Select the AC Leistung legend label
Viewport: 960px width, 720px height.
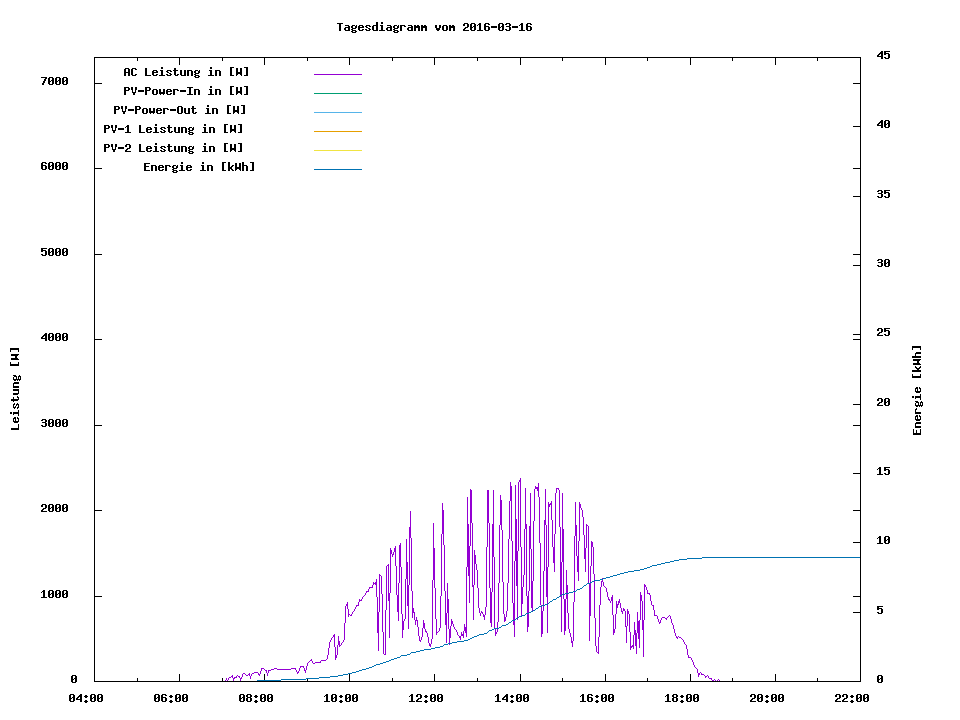click(x=186, y=72)
